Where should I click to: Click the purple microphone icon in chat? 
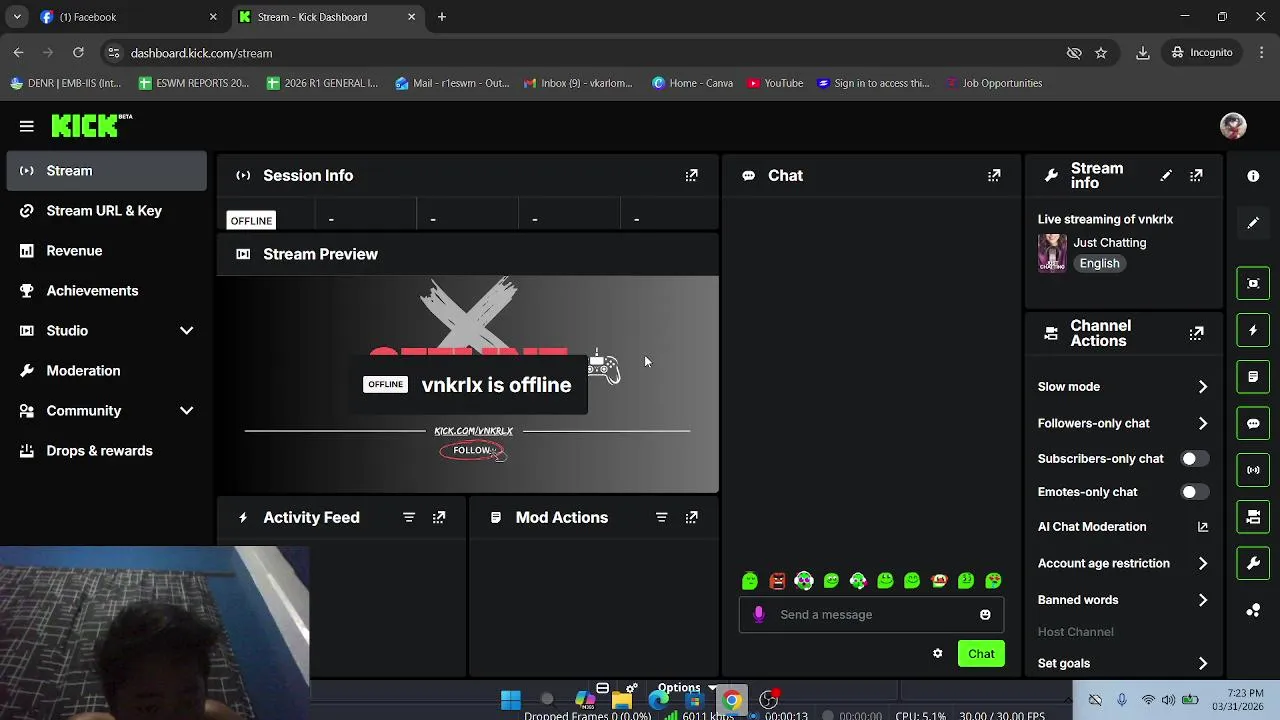coord(759,614)
